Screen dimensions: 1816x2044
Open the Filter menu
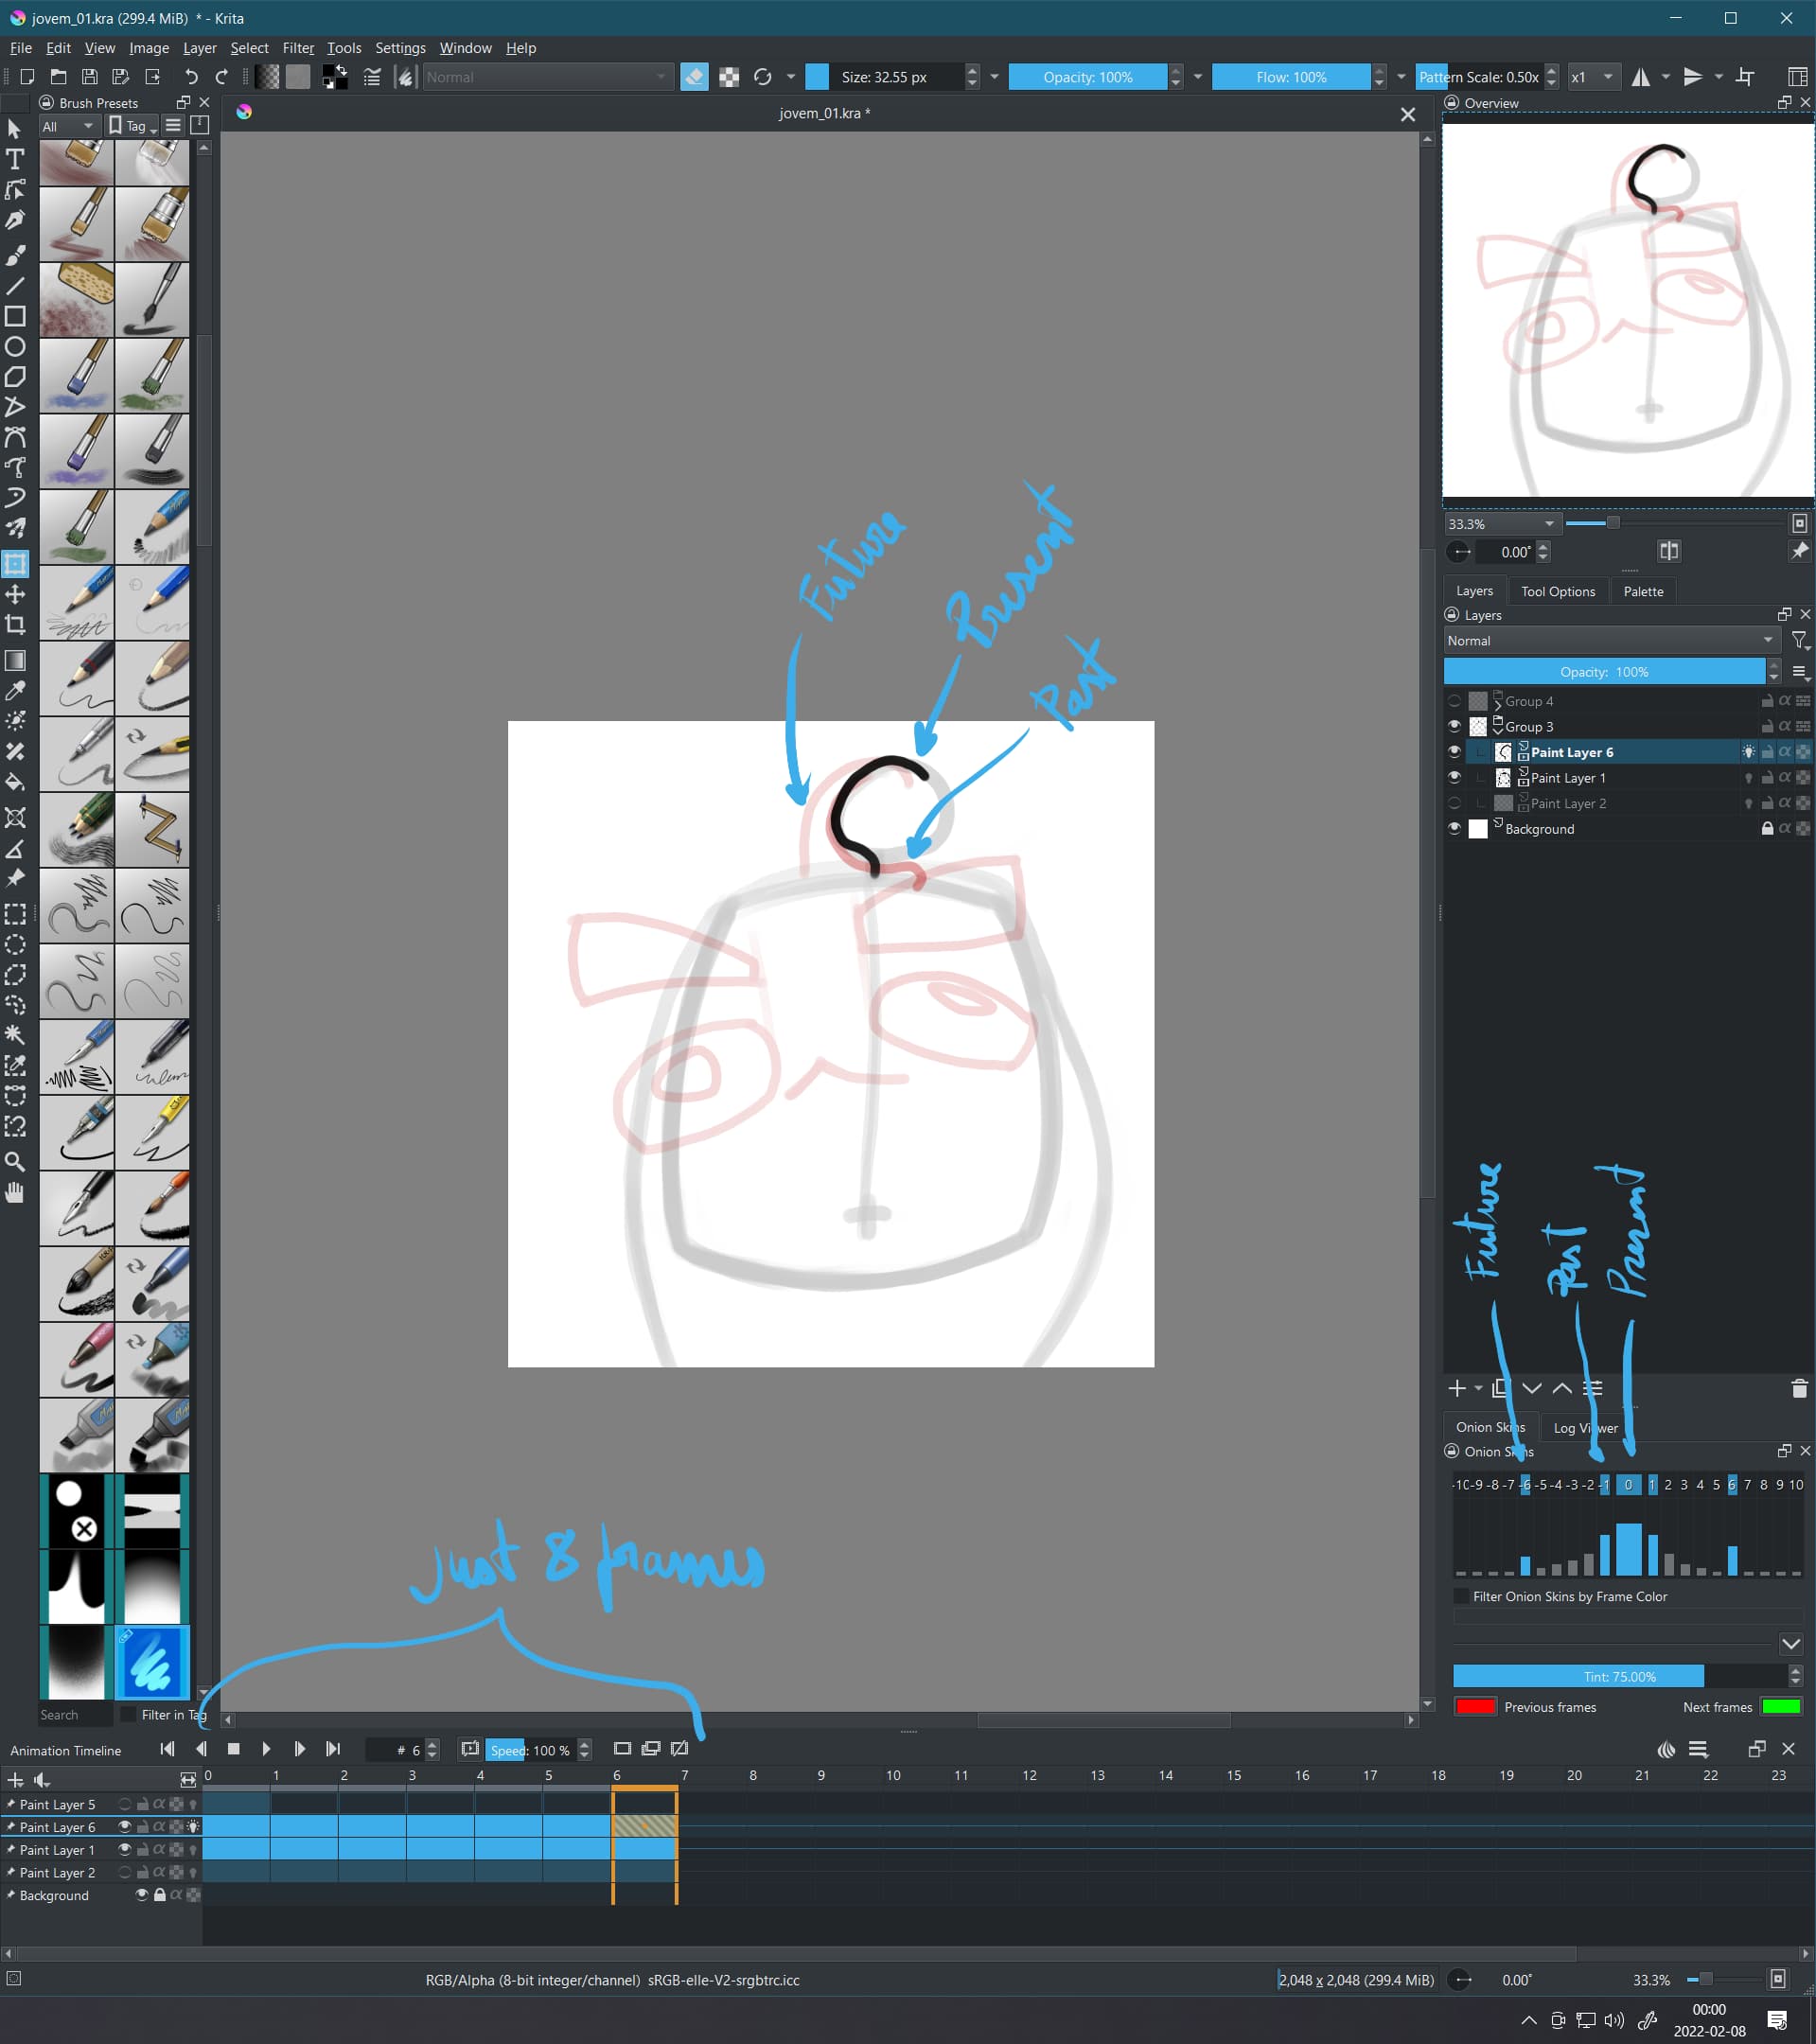pos(297,48)
